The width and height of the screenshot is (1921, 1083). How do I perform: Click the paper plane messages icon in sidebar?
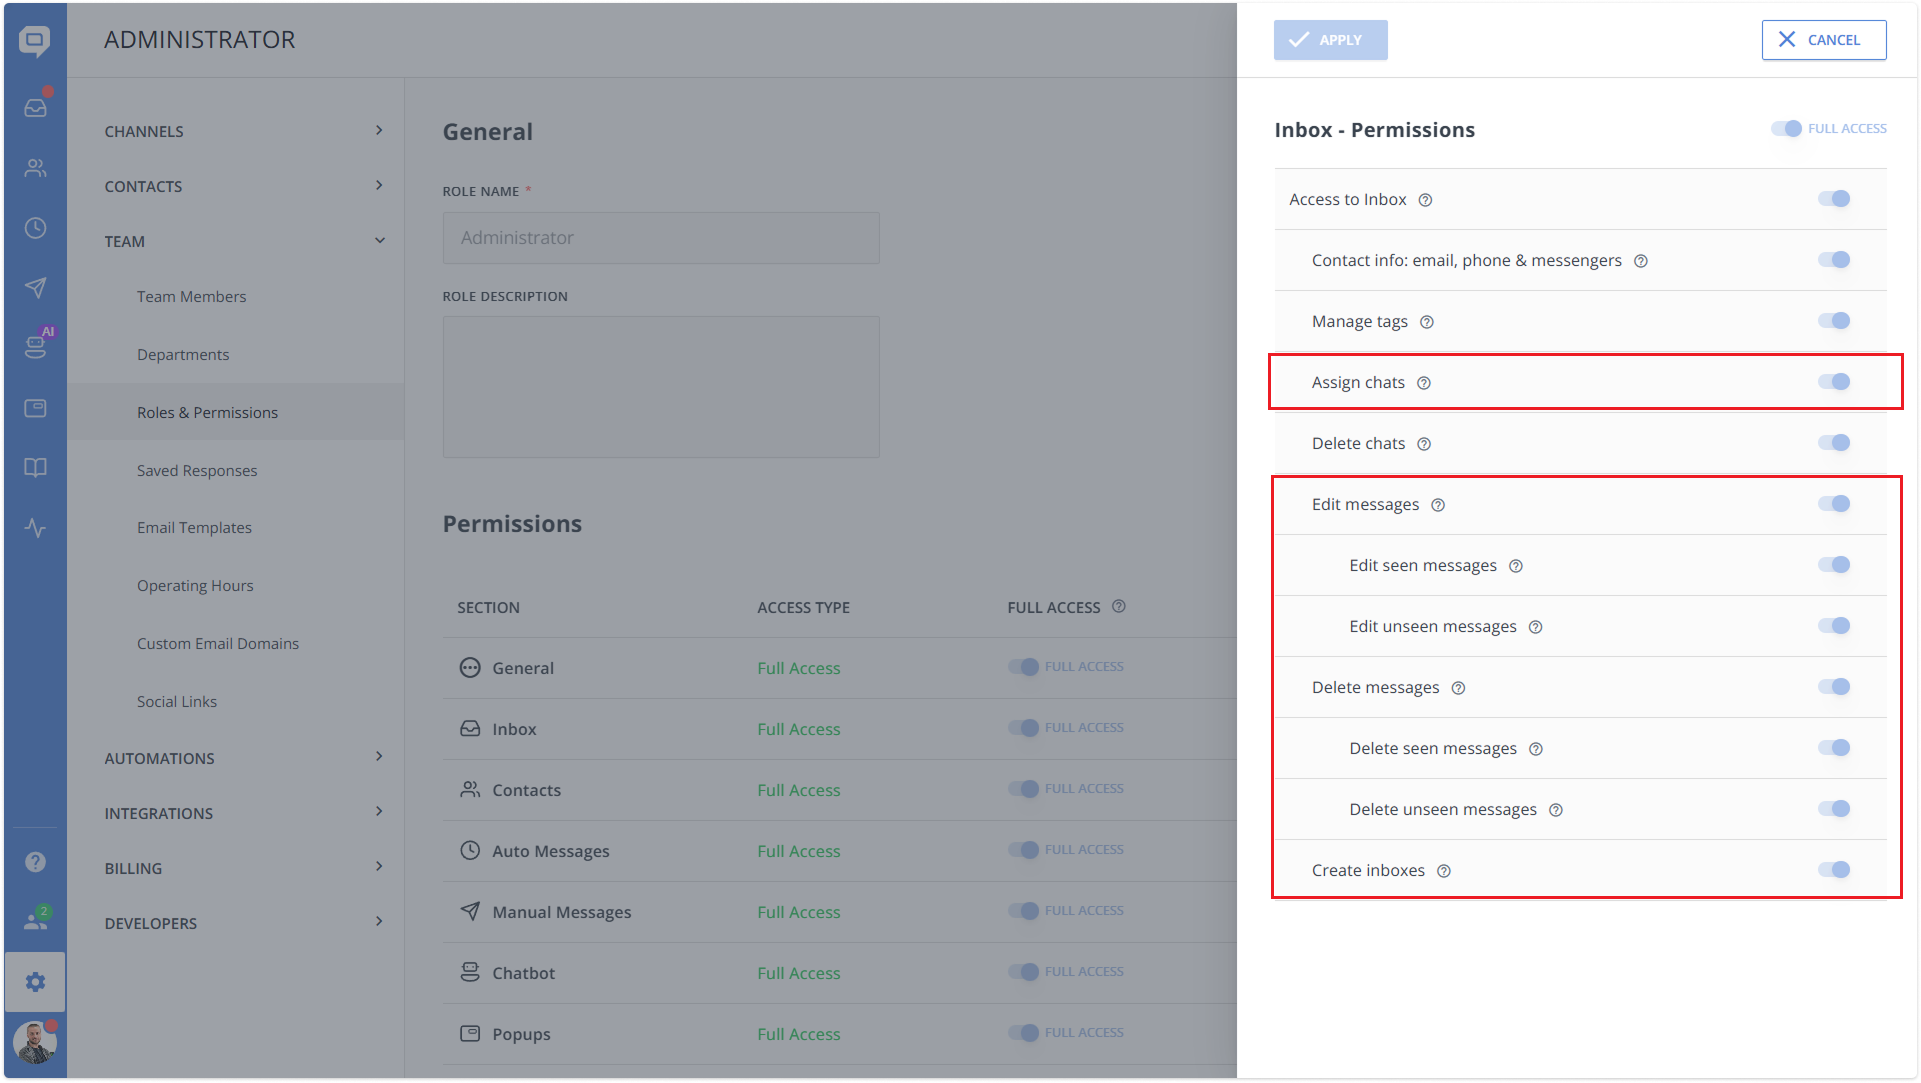(35, 287)
